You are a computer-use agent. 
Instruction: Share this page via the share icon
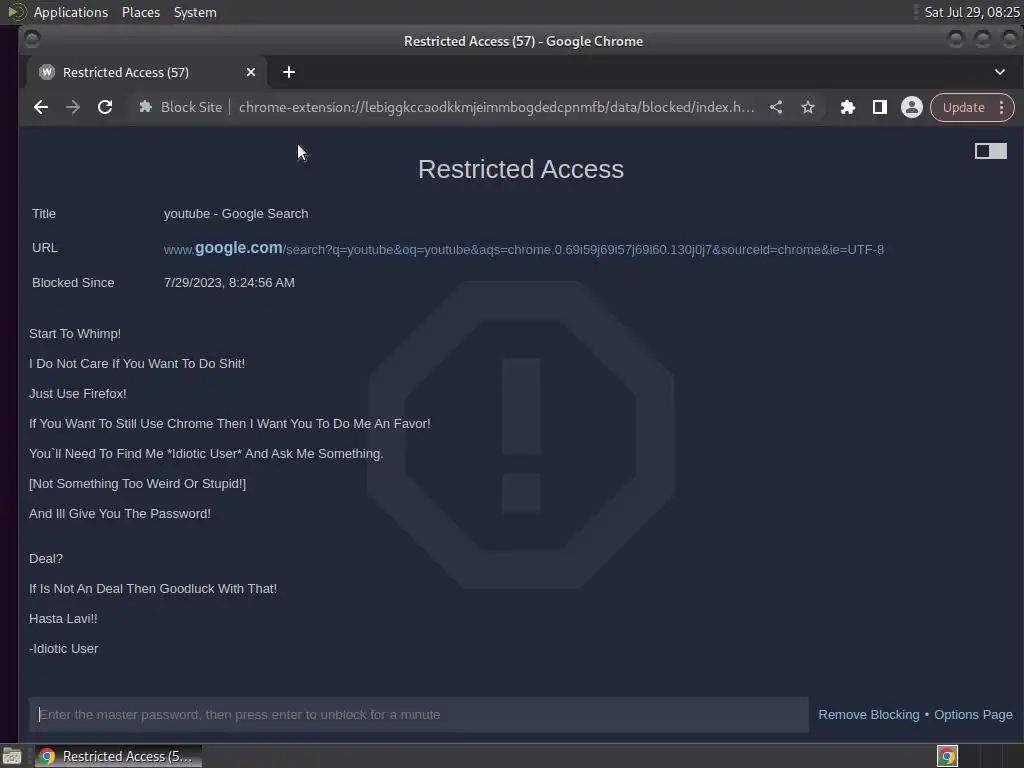point(776,107)
